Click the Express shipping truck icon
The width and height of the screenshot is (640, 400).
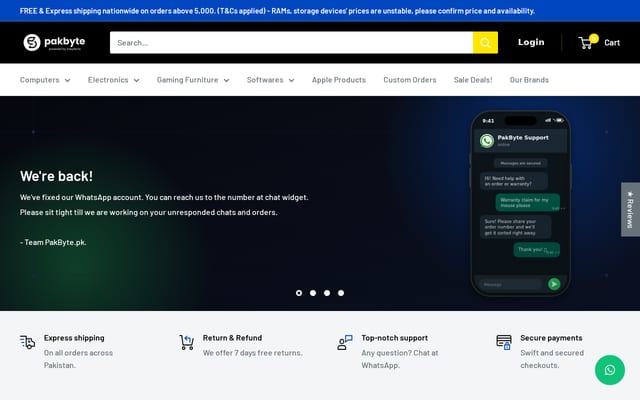(x=27, y=342)
